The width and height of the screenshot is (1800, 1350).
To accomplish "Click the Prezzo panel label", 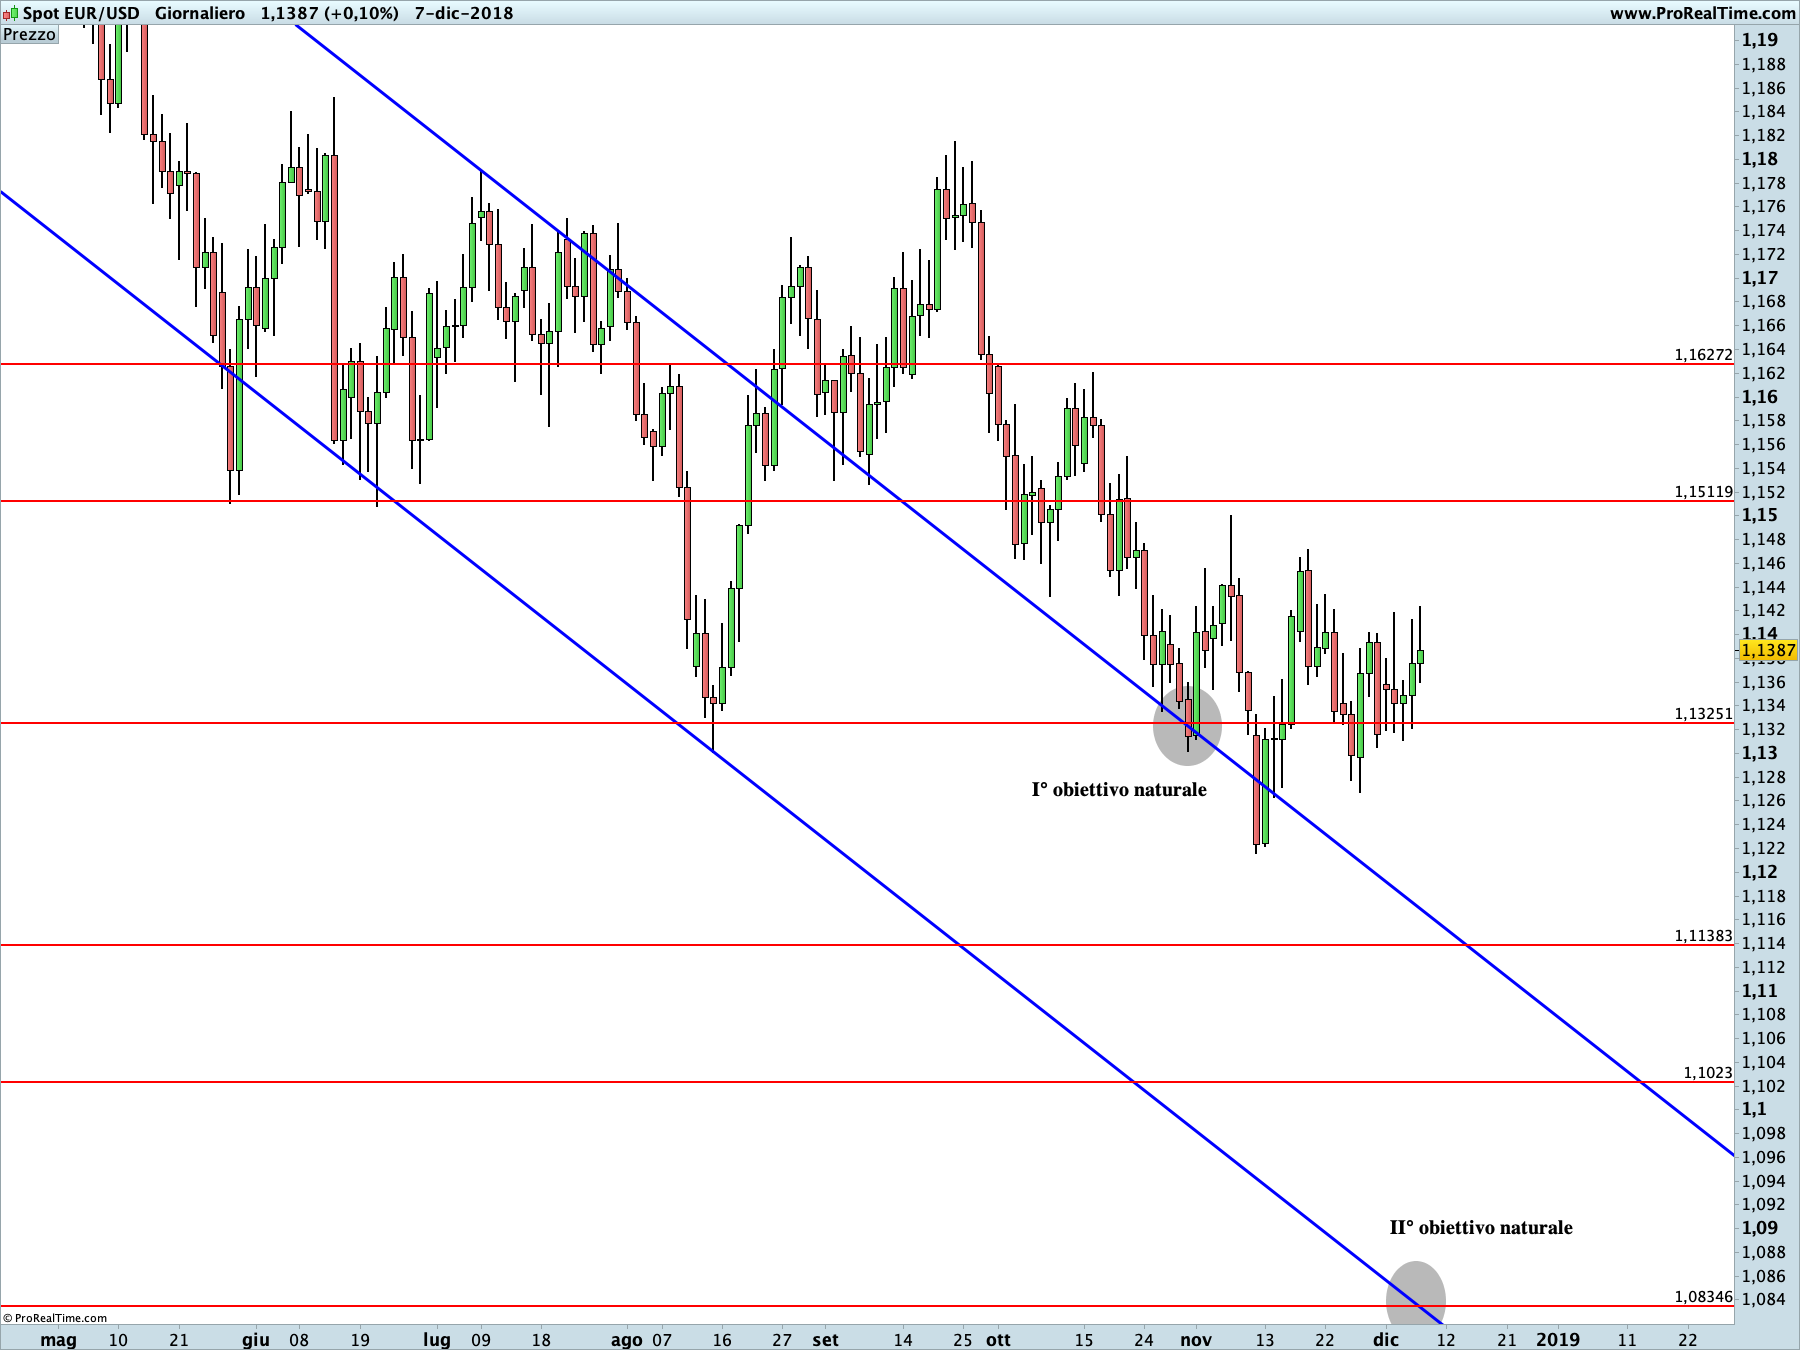I will [30, 35].
